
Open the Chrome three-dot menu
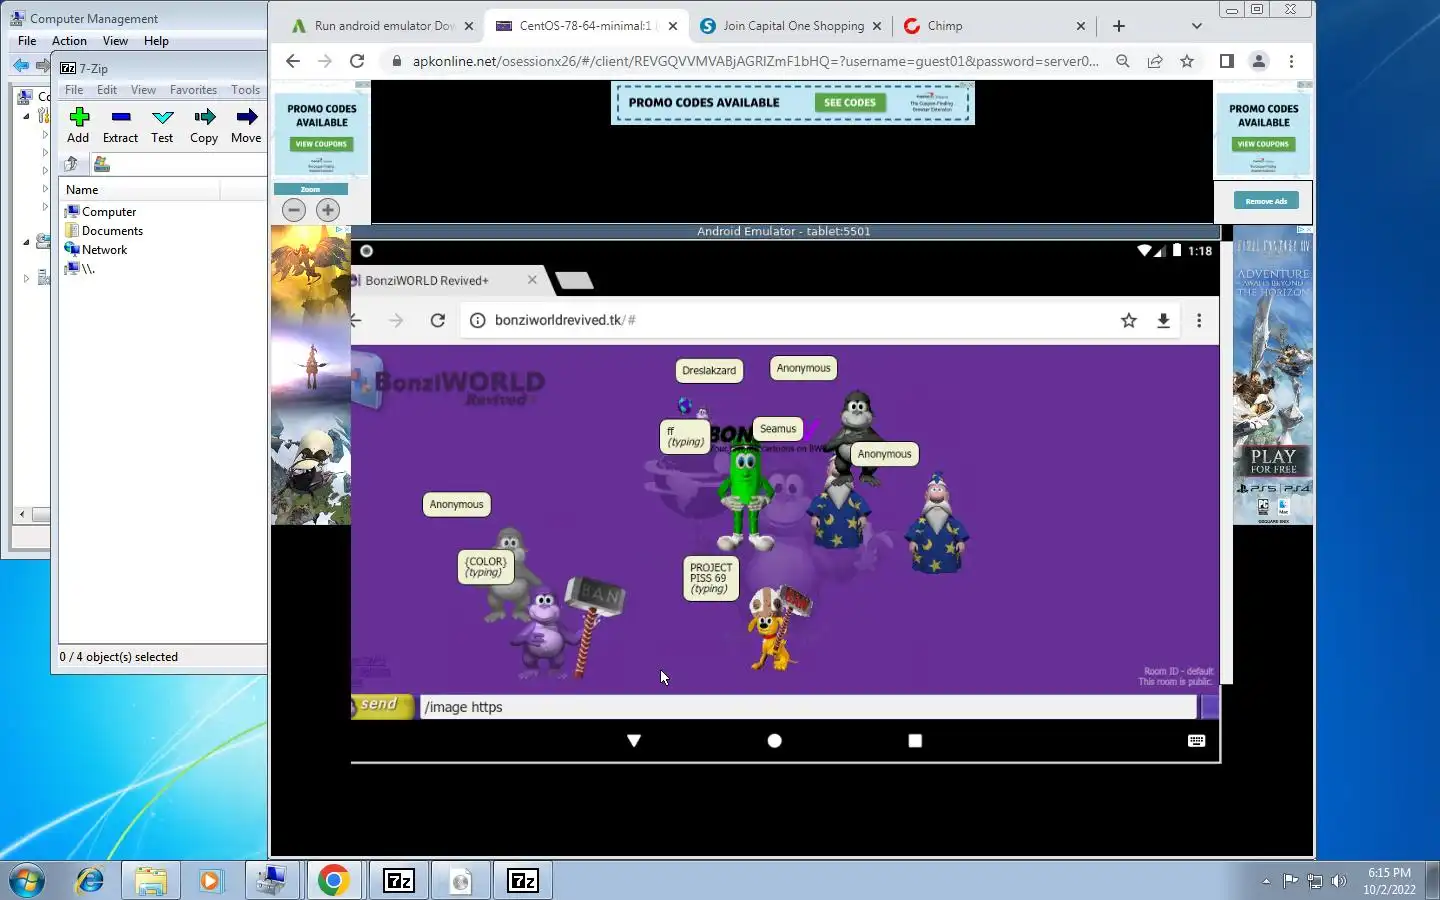1291,61
